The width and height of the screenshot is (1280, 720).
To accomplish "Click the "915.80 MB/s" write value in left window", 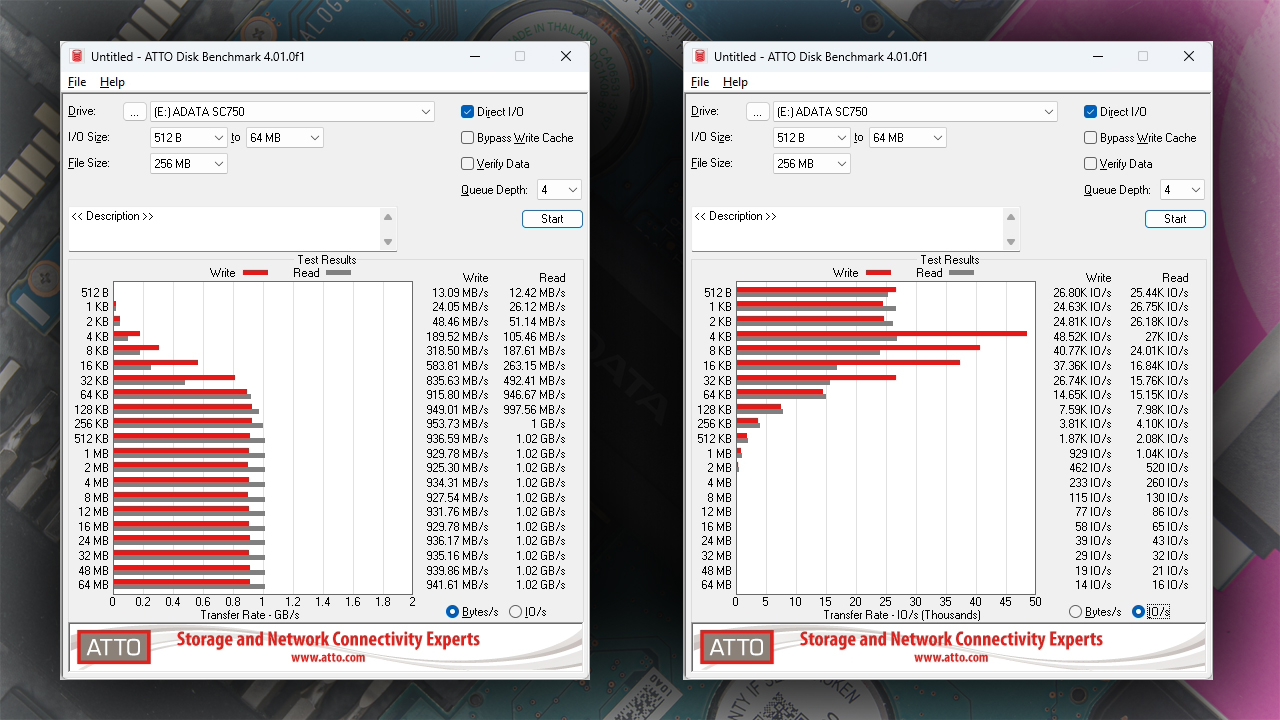I will point(456,395).
